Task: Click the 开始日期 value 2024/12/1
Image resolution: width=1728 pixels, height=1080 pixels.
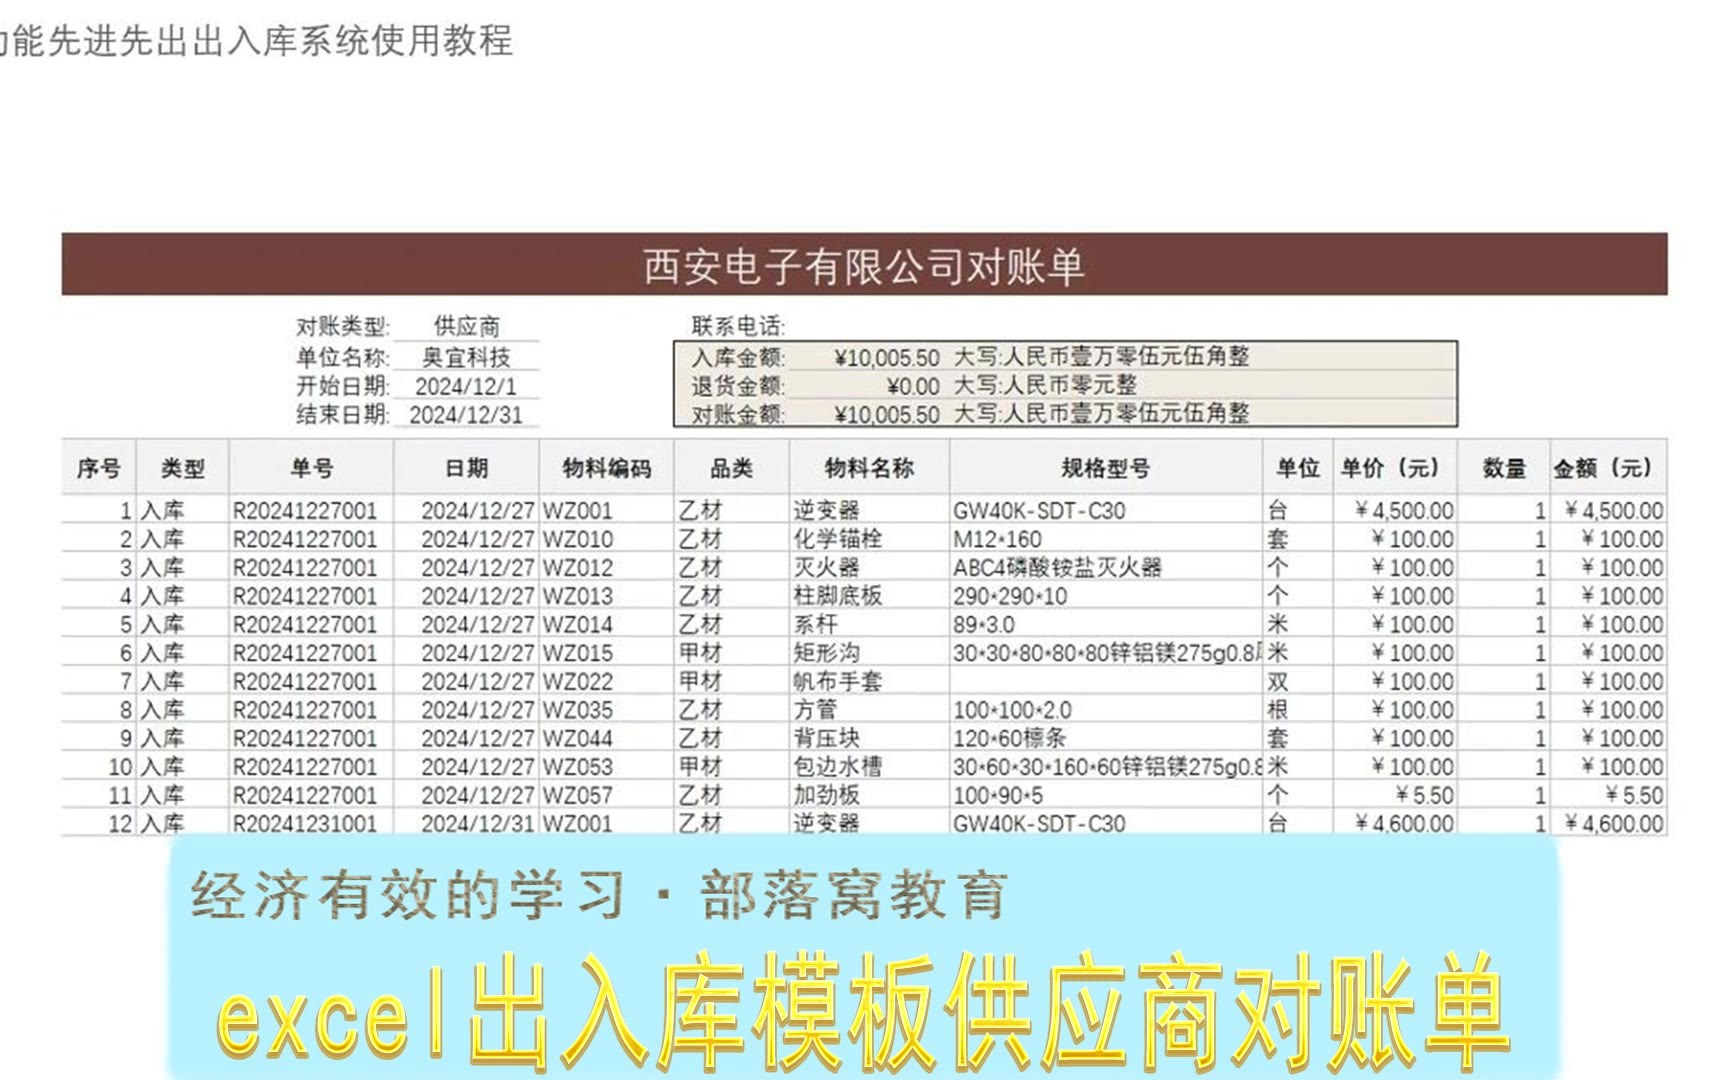Action: [466, 387]
